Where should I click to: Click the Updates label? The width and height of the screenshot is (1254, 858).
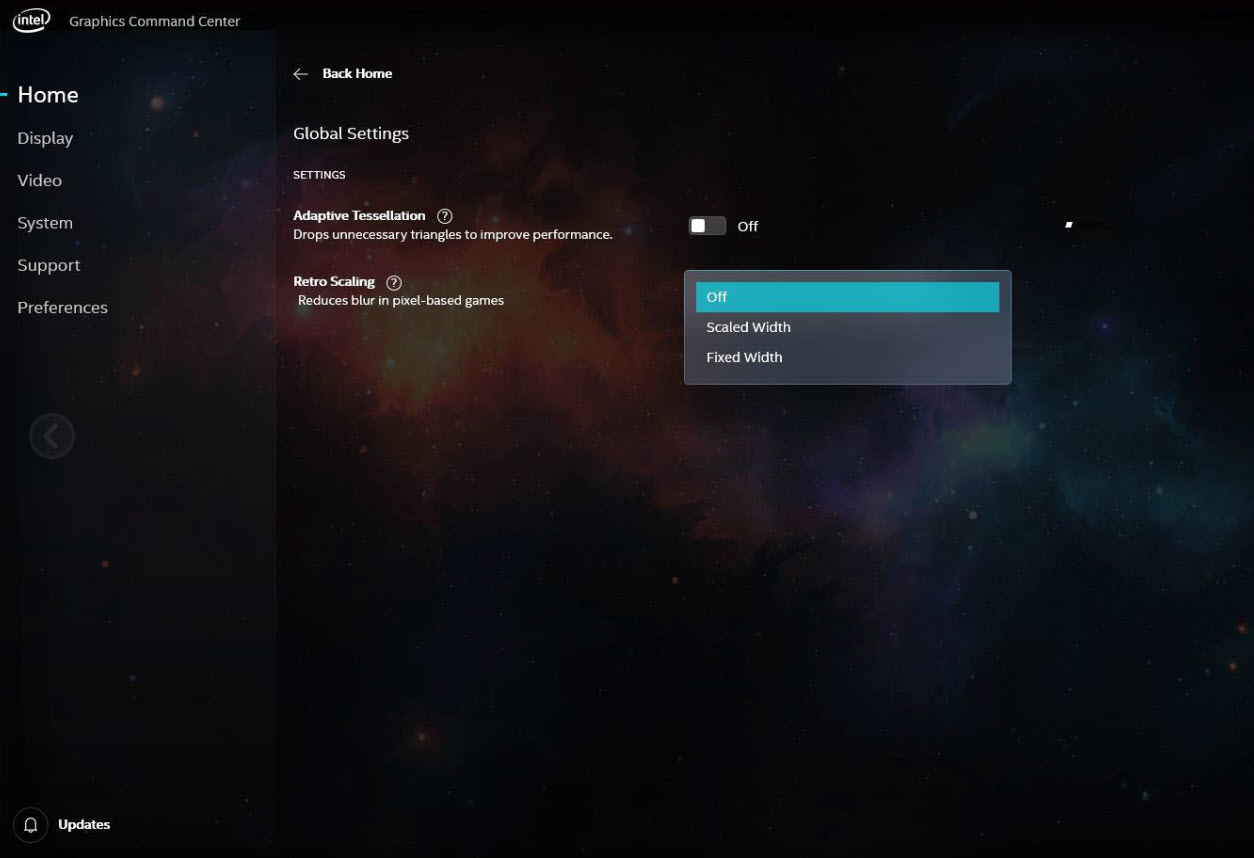(84, 825)
